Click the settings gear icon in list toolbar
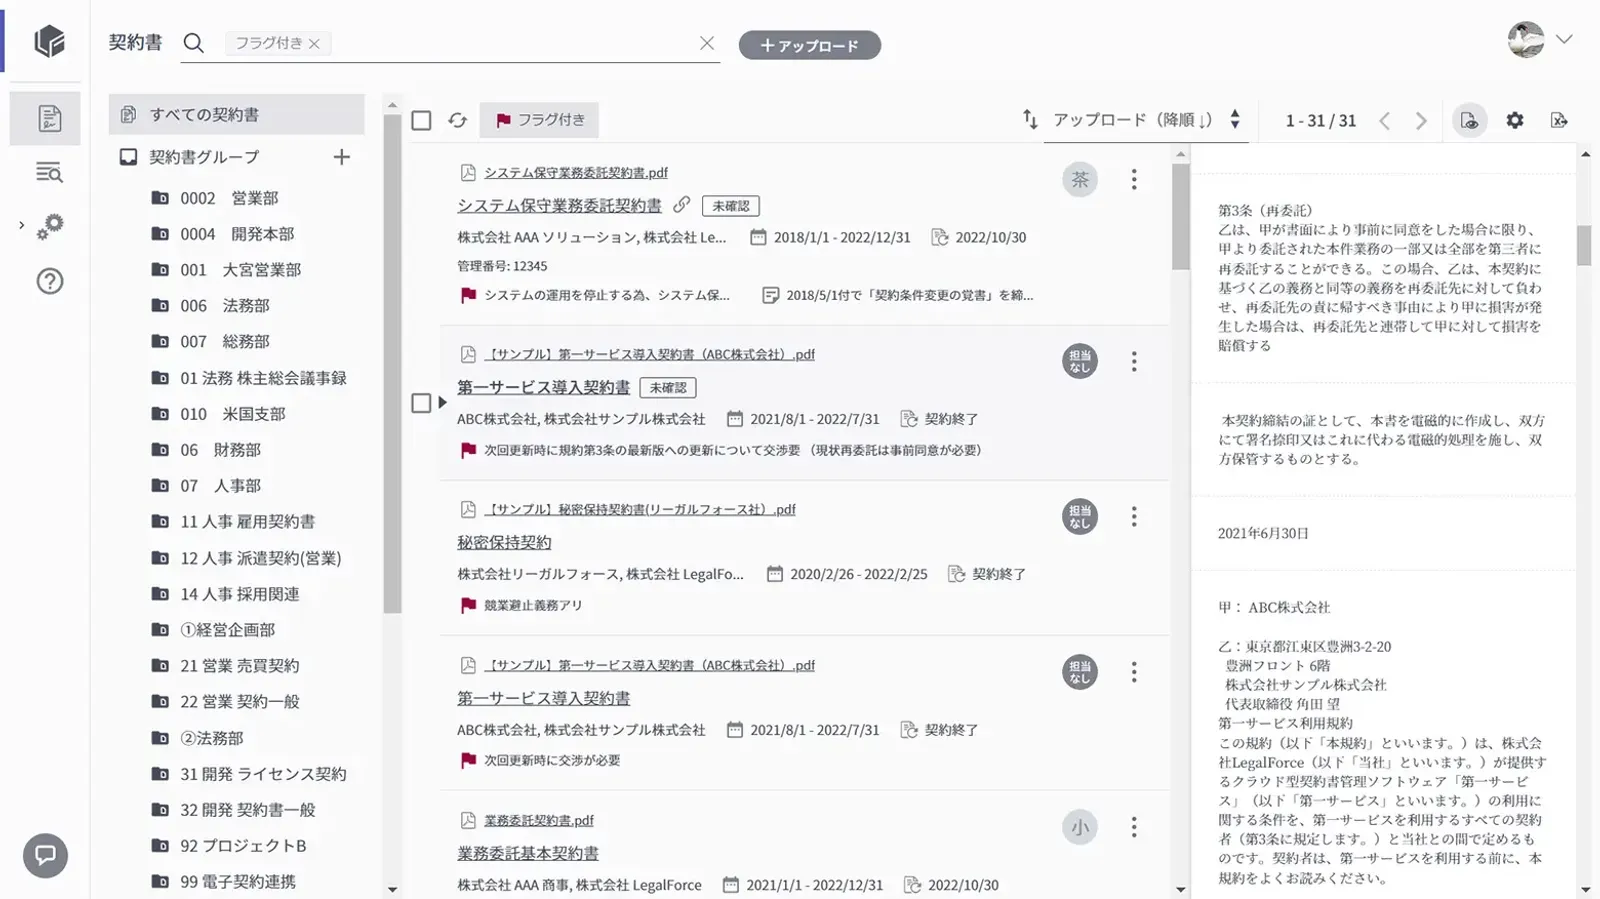This screenshot has height=899, width=1600. click(x=1515, y=120)
